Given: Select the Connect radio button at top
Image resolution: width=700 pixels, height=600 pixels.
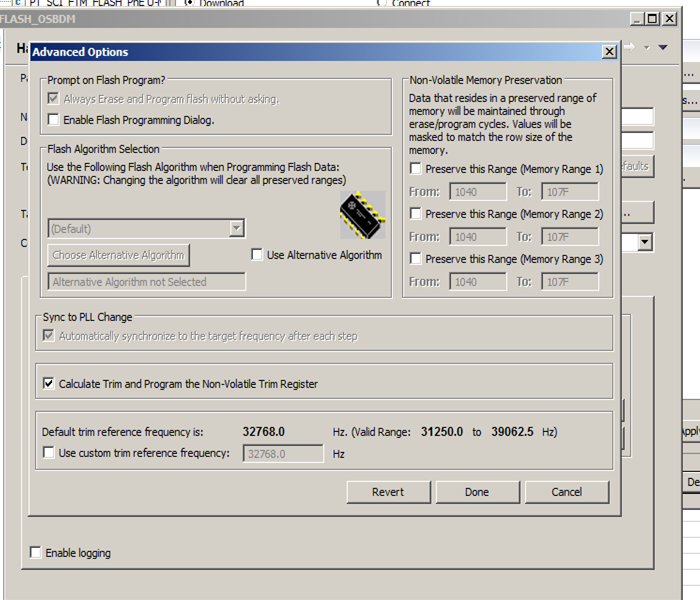Looking at the screenshot, I should tap(382, 3).
